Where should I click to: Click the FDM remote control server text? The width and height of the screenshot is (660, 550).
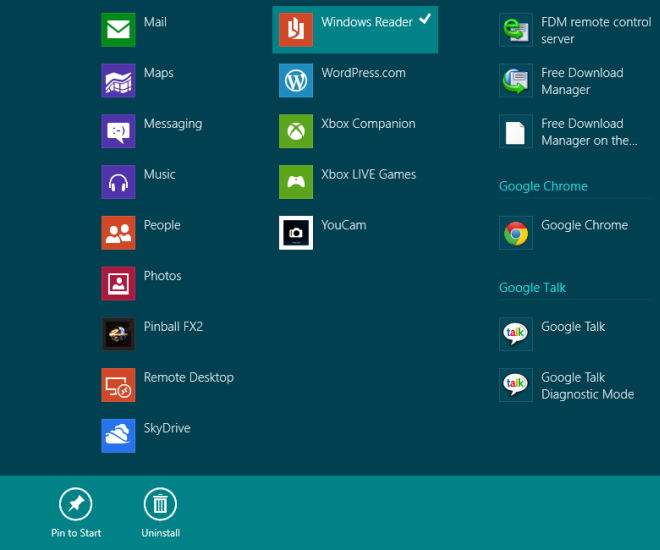596,30
